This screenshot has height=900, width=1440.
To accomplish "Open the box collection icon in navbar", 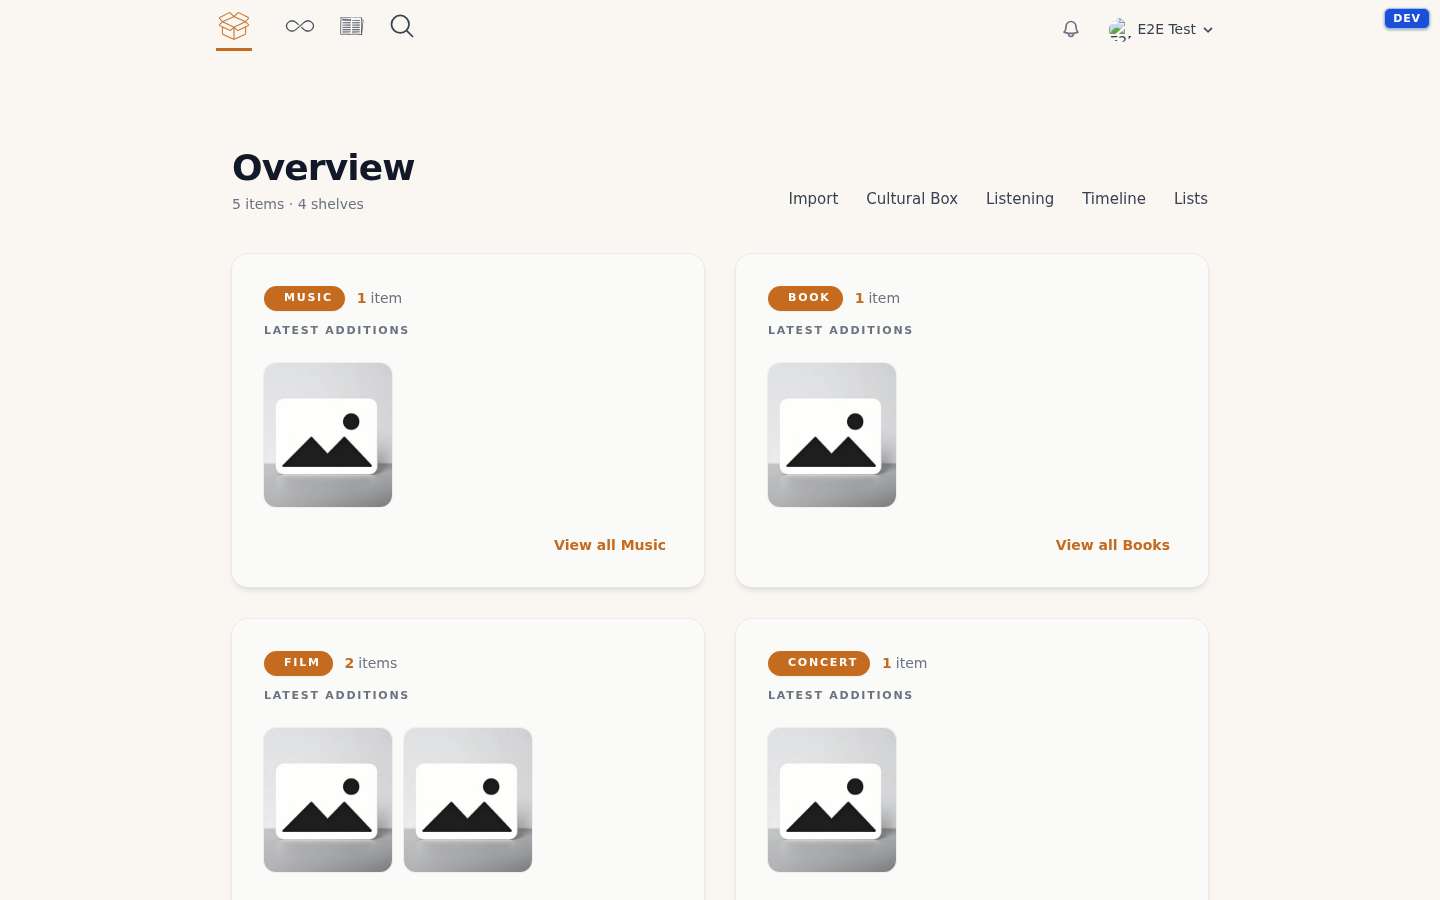I will click(234, 26).
